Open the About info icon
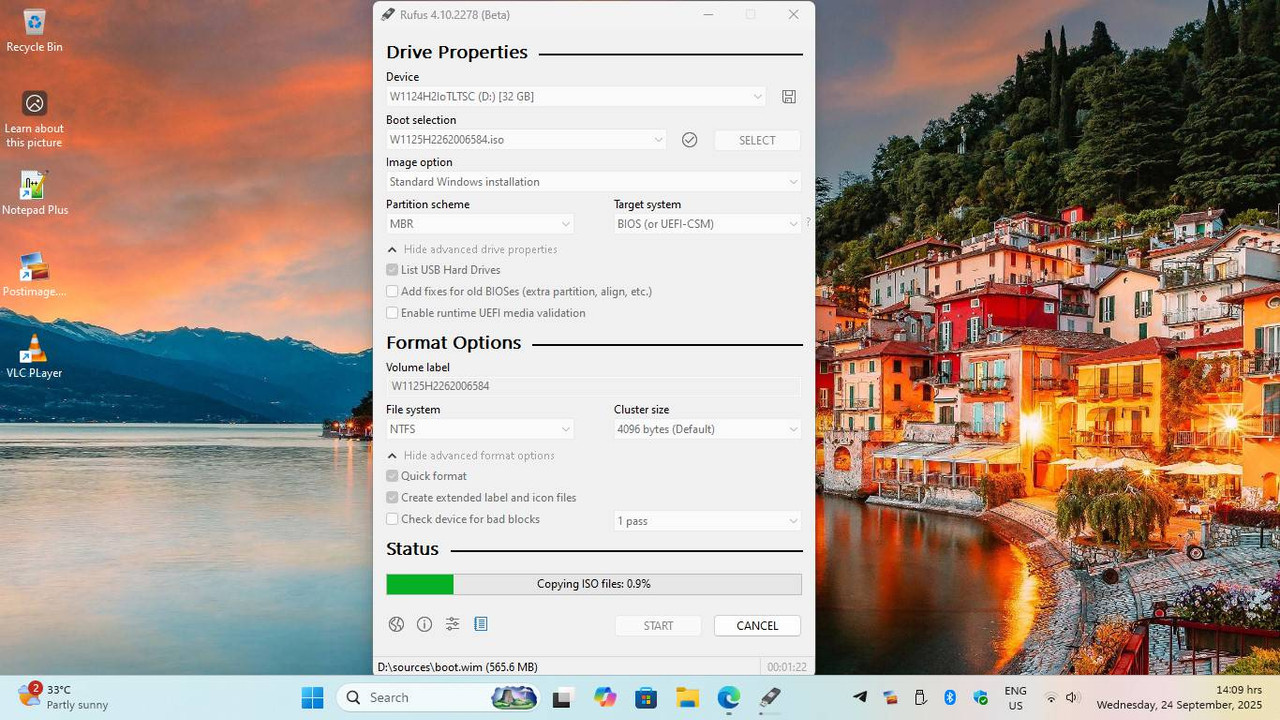This screenshot has width=1280, height=720. click(x=424, y=624)
